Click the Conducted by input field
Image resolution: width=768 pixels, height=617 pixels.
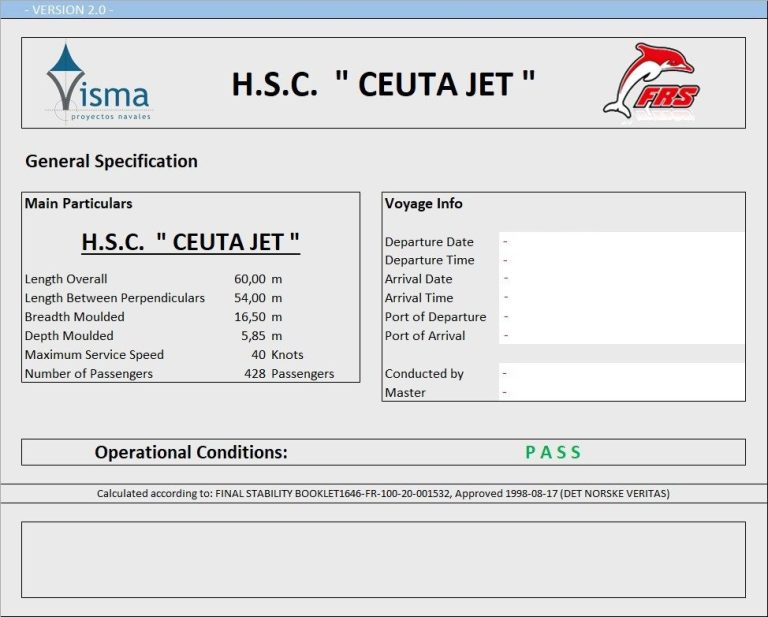point(622,373)
